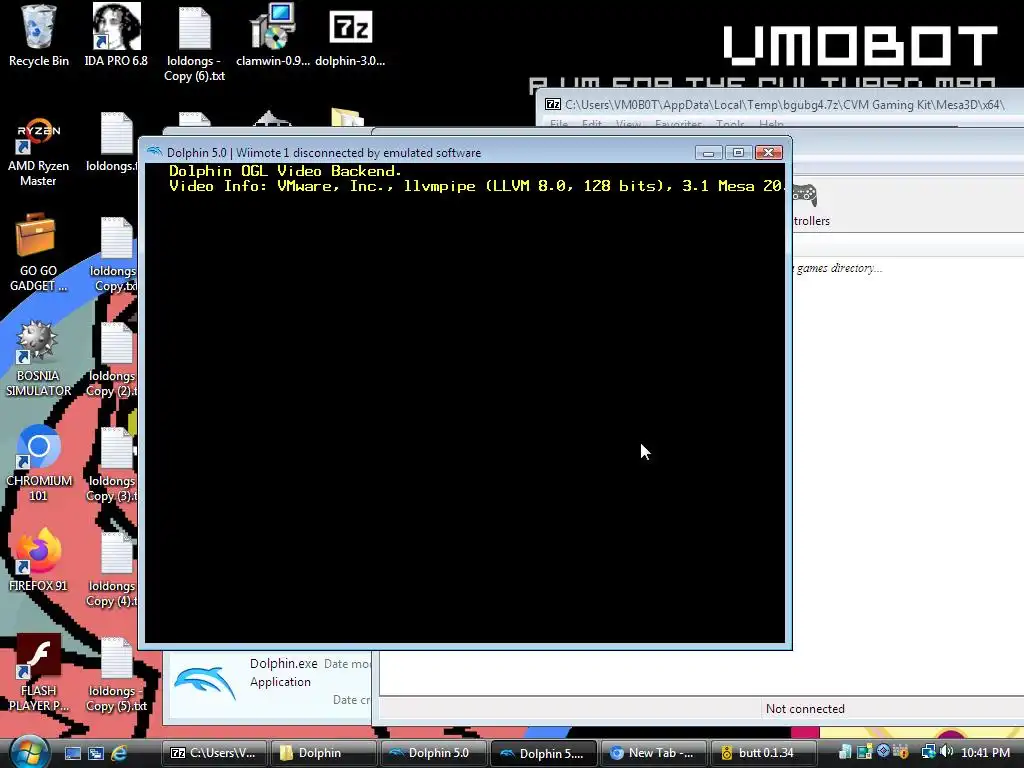Click the Controllers gamepad icon in Dolphin
The height and width of the screenshot is (768, 1024).
pyautogui.click(x=805, y=195)
